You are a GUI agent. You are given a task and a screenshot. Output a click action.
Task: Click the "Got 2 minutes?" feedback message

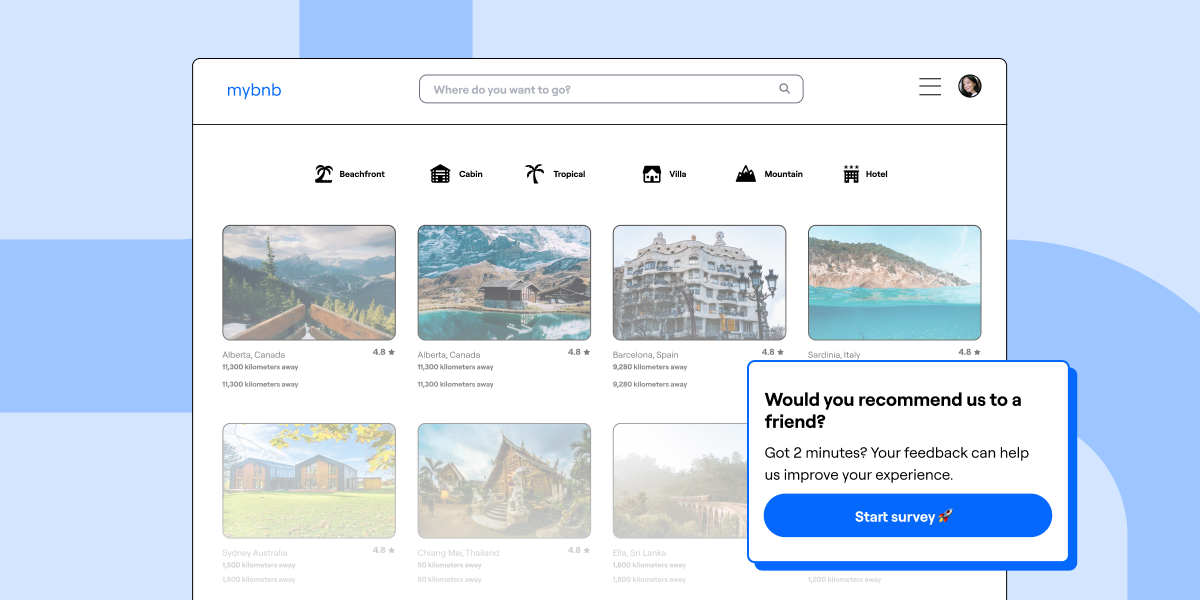click(897, 464)
